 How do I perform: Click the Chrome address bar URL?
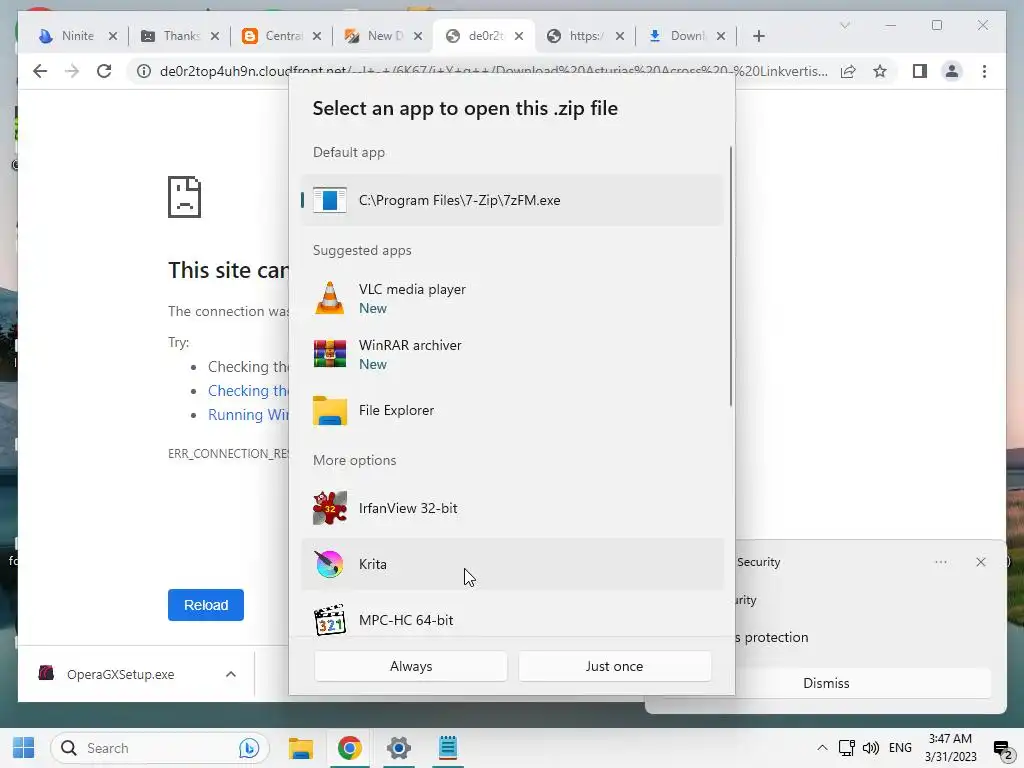[494, 71]
